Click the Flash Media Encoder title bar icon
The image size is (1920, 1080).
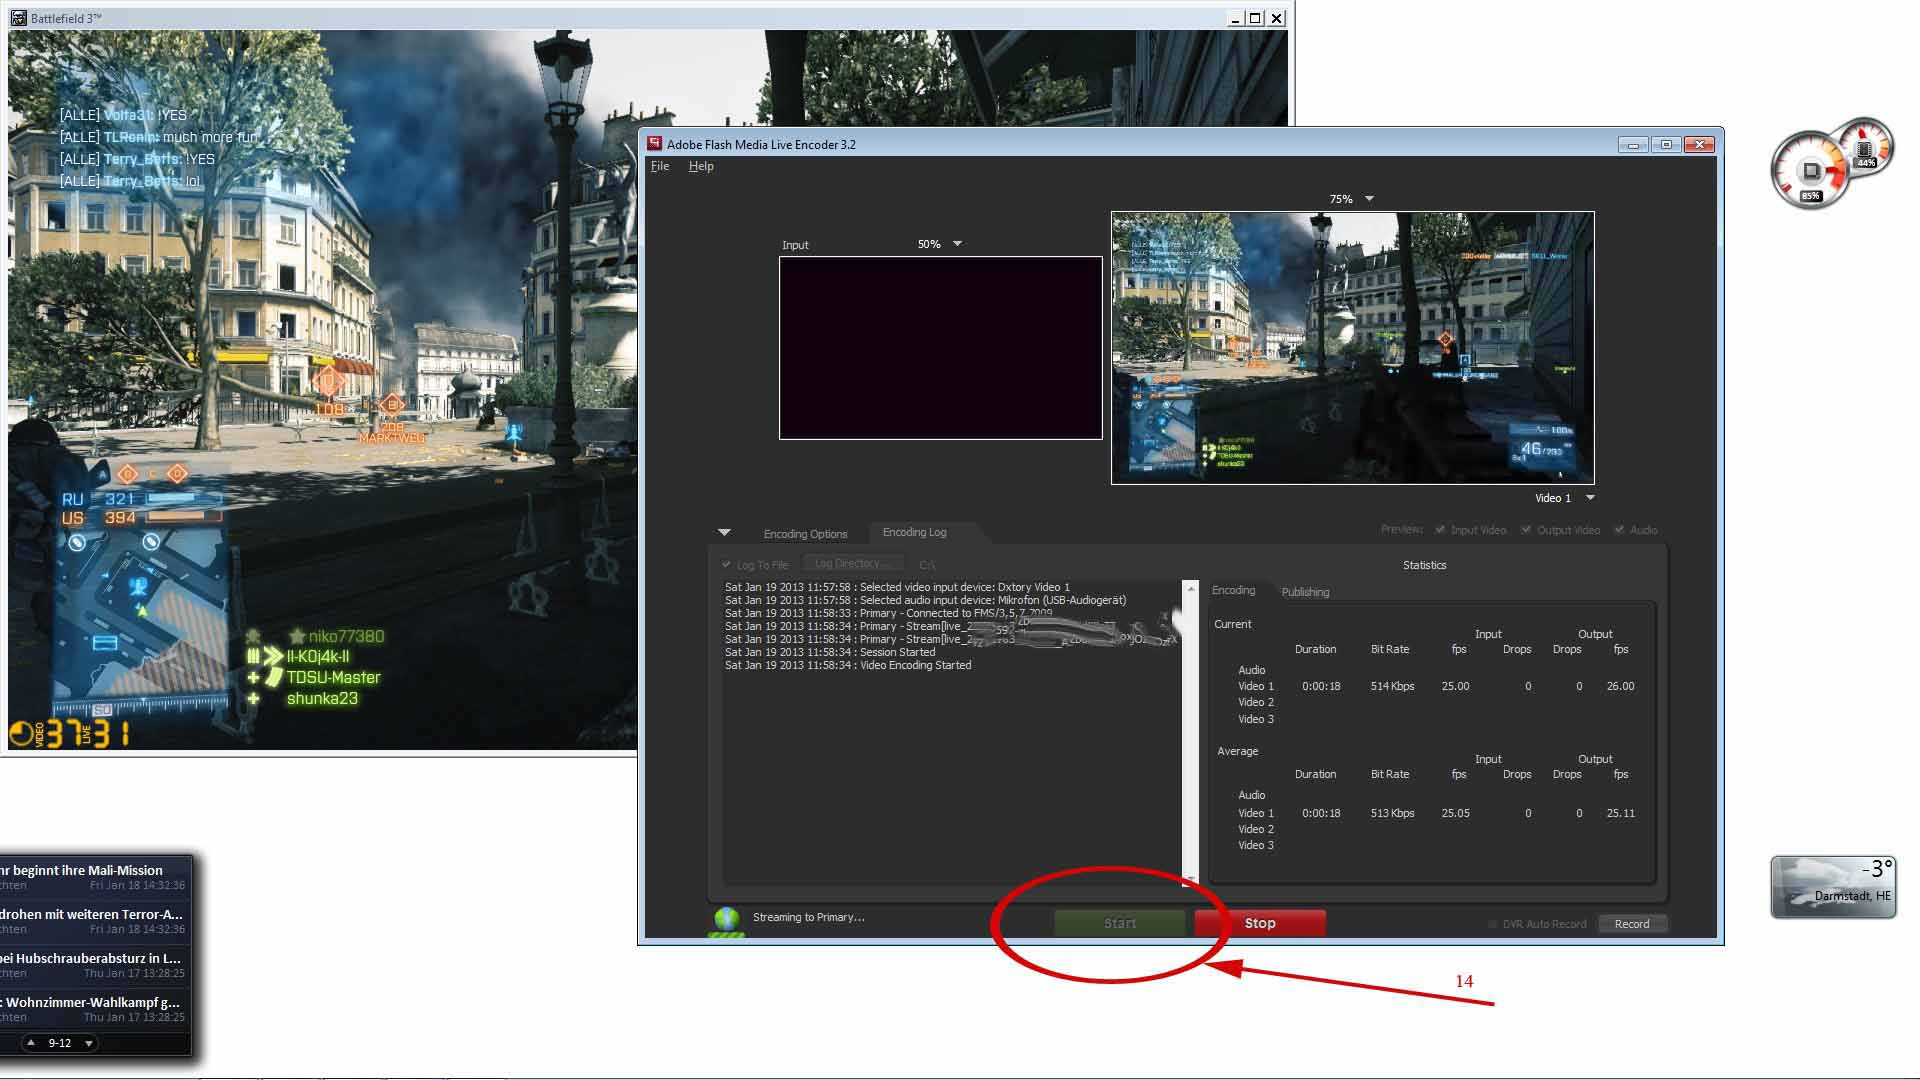click(655, 144)
